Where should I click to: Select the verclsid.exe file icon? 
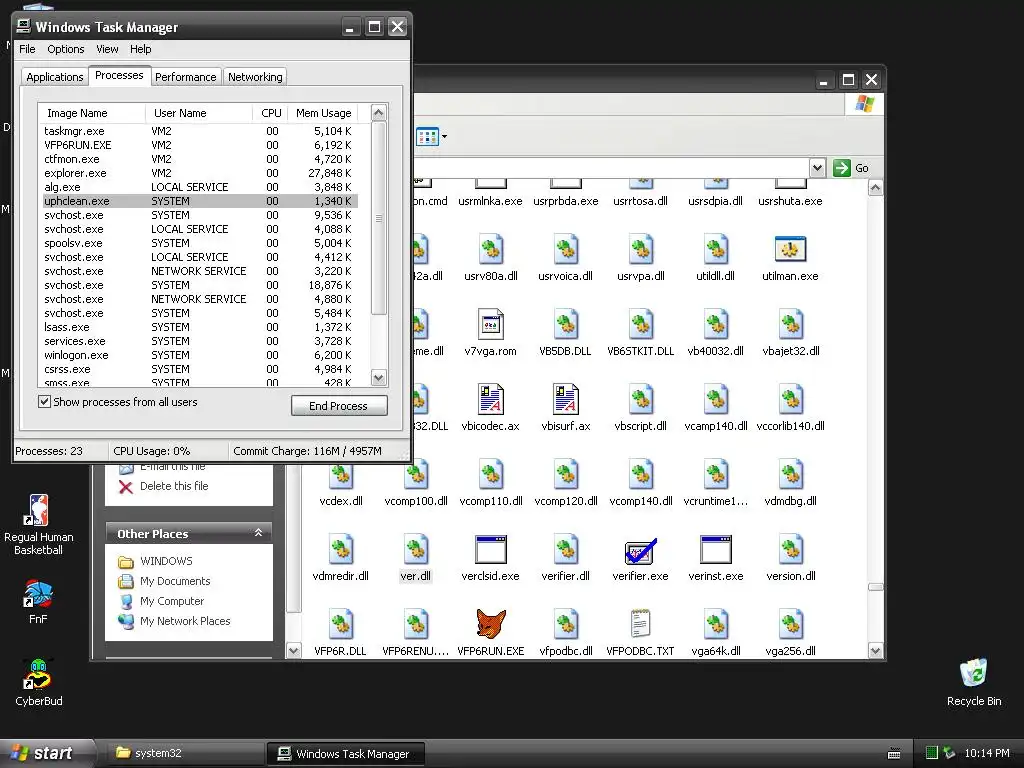[490, 550]
